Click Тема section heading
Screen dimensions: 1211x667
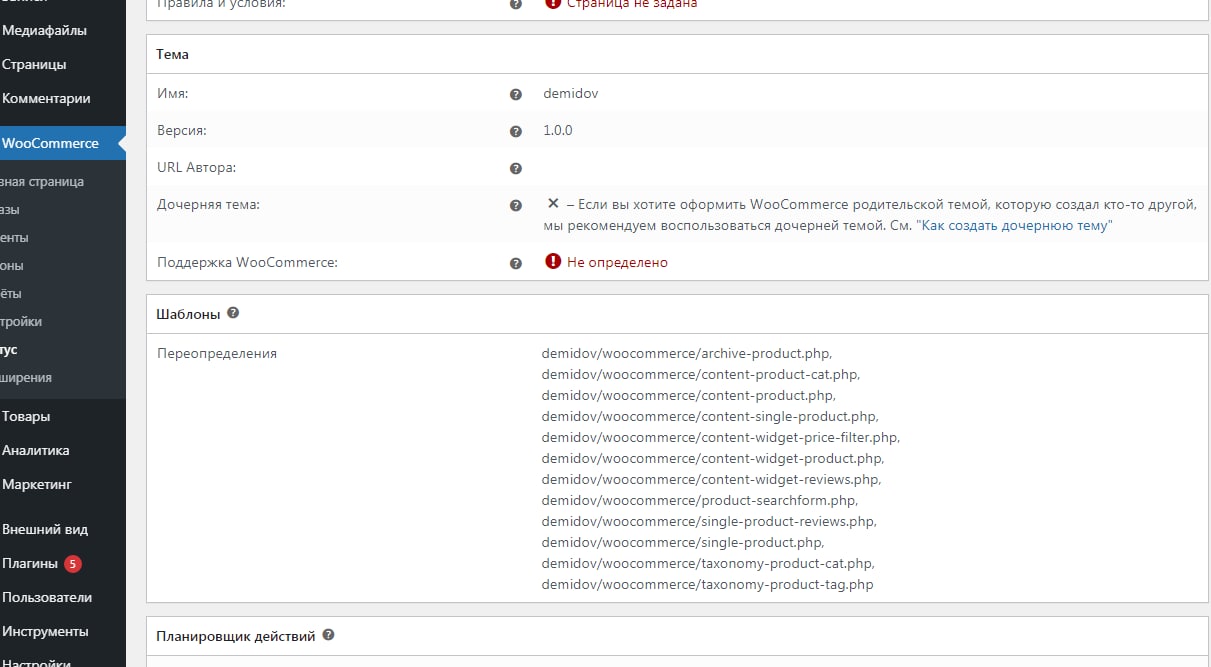coord(173,54)
